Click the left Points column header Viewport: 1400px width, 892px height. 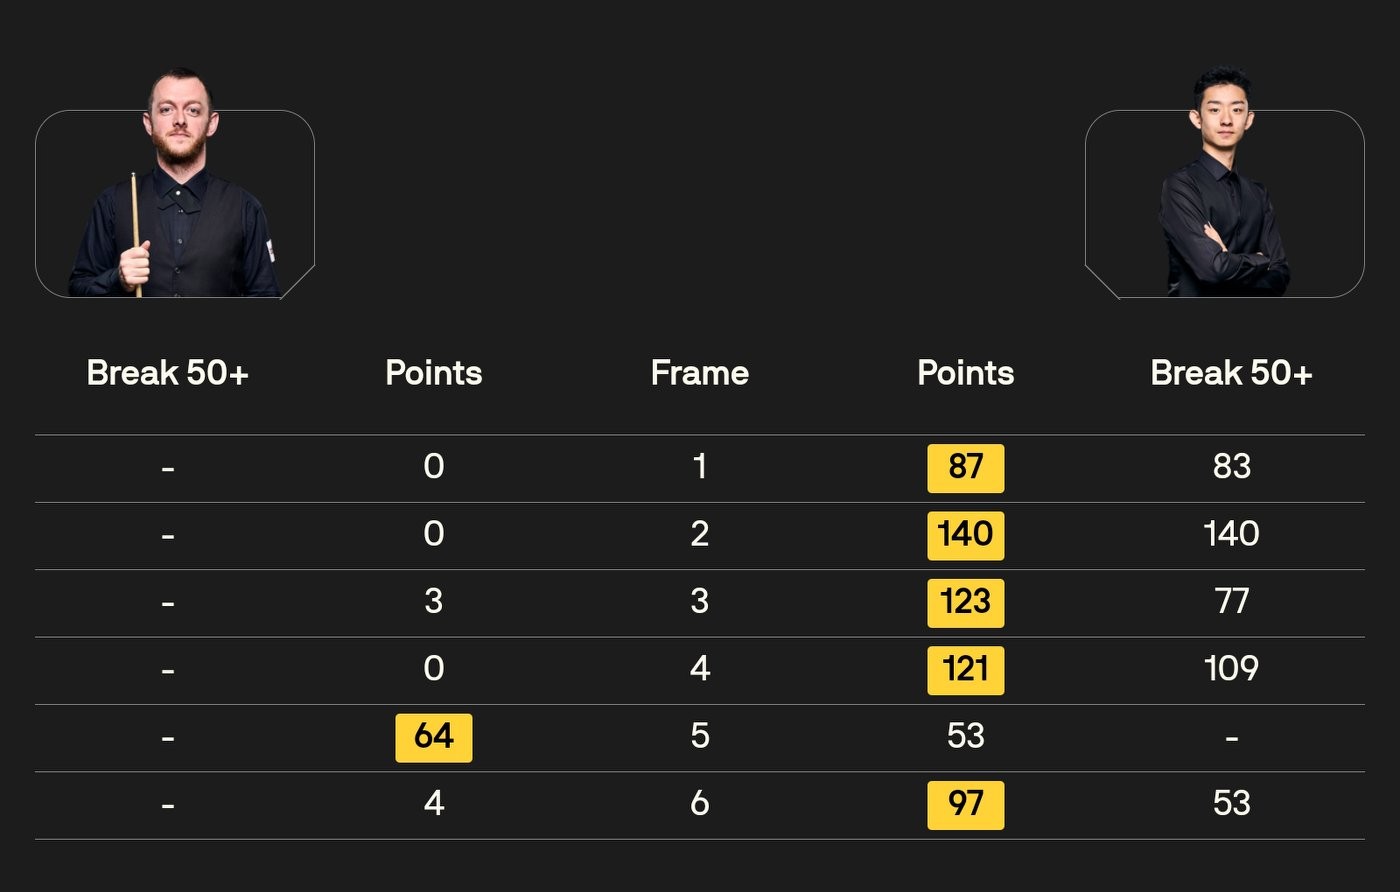(x=433, y=373)
